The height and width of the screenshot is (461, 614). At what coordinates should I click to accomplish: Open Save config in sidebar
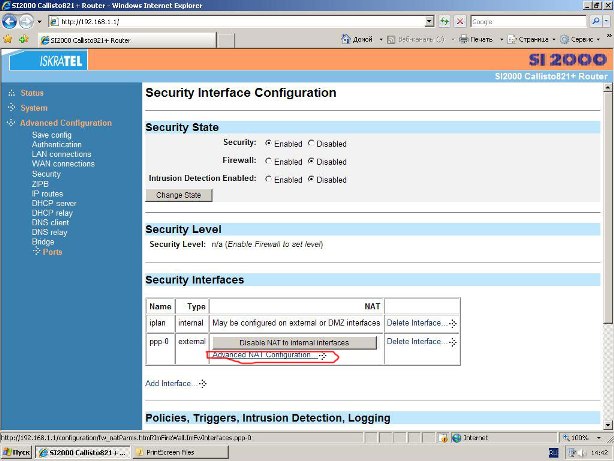[x=52, y=135]
